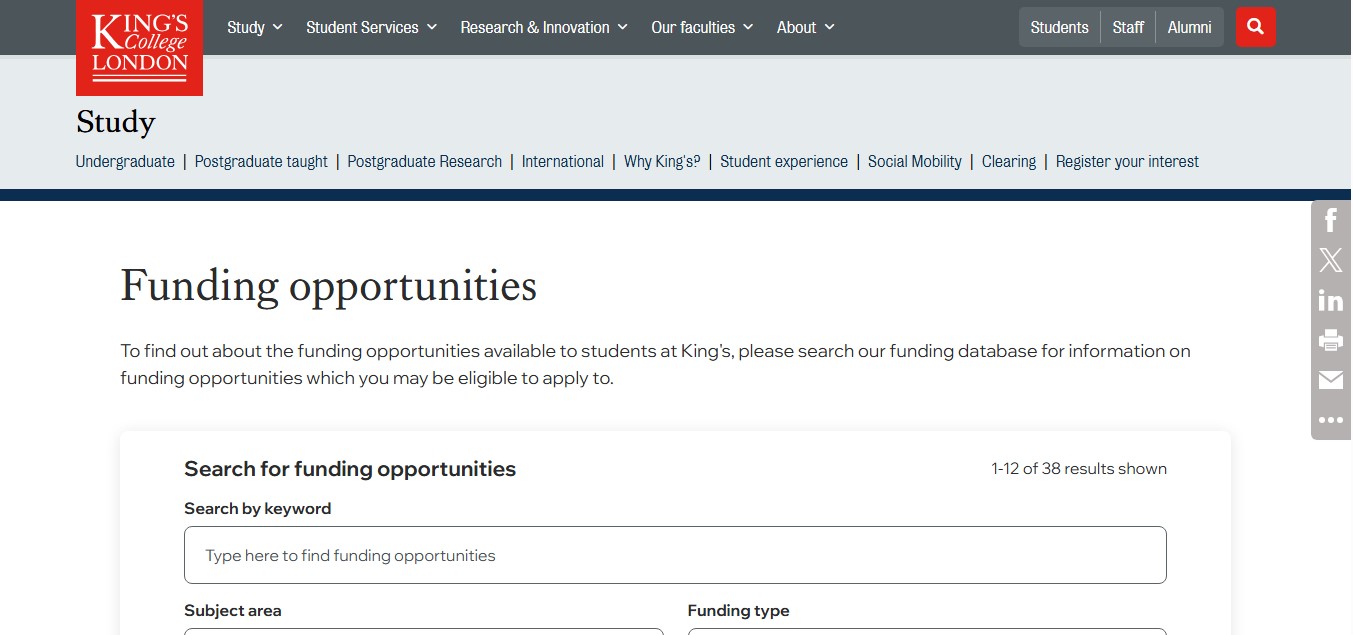The height and width of the screenshot is (635, 1353).
Task: Go to the Postgraduate taught link
Action: [x=261, y=161]
